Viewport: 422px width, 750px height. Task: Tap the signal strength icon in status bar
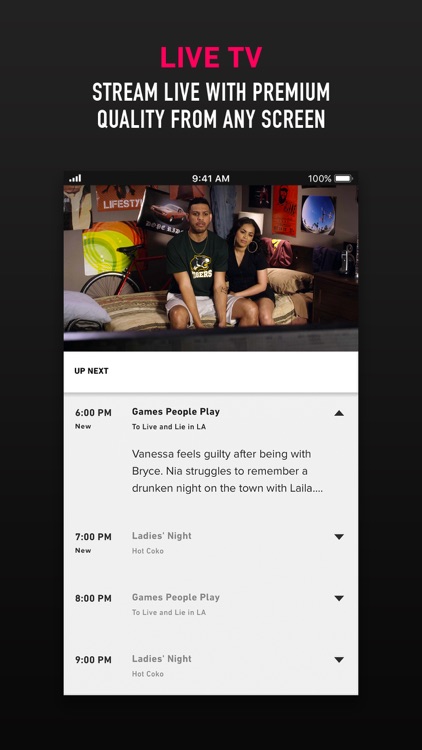tap(75, 178)
